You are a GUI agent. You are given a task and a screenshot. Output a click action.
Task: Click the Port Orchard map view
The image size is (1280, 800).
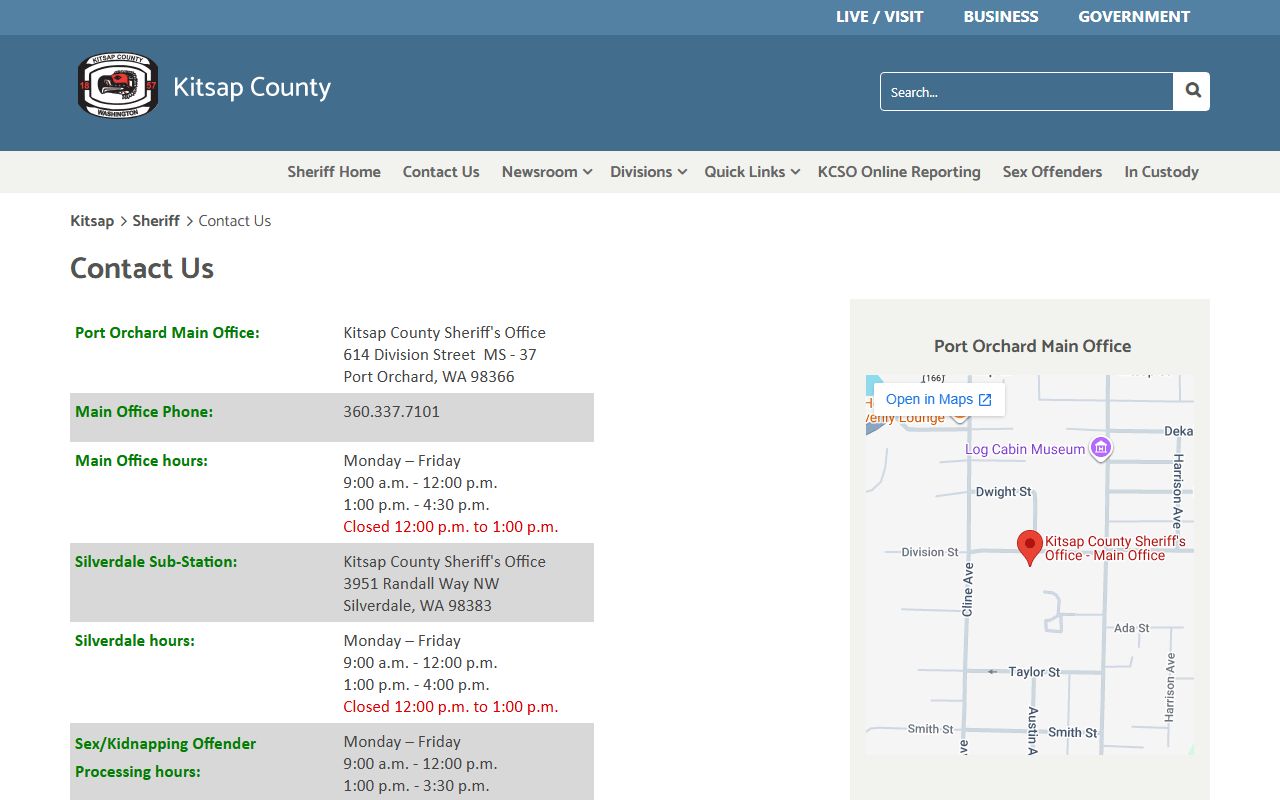pyautogui.click(x=1030, y=565)
